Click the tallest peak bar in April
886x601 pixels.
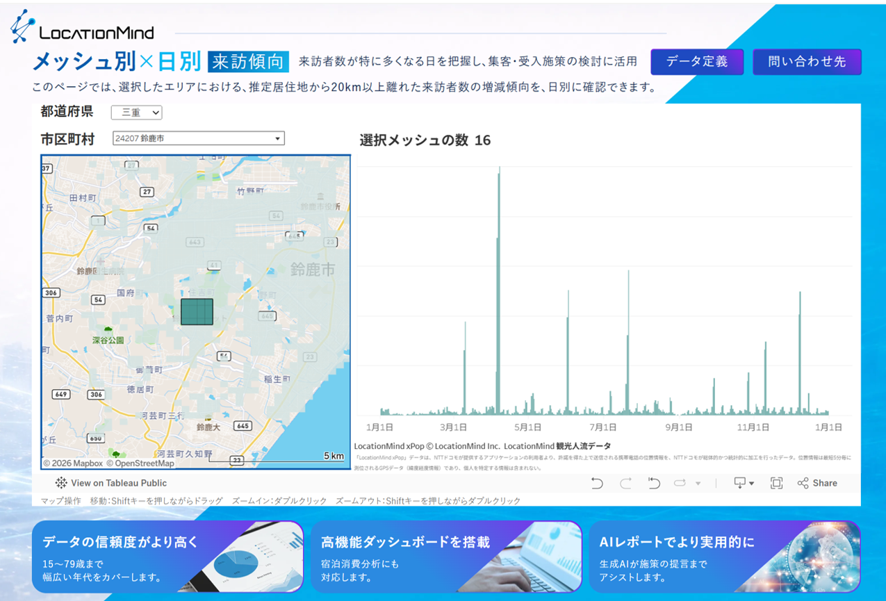(499, 290)
